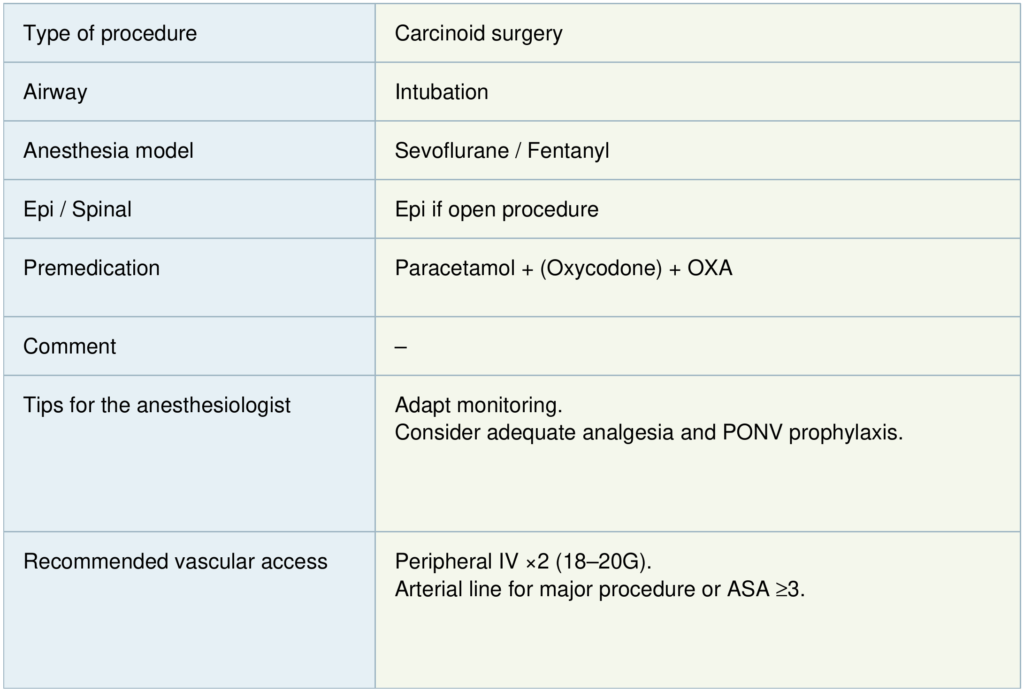Image resolution: width=1024 pixels, height=692 pixels.
Task: Select the 'Carcinoid surgery' value
Action: 478,33
